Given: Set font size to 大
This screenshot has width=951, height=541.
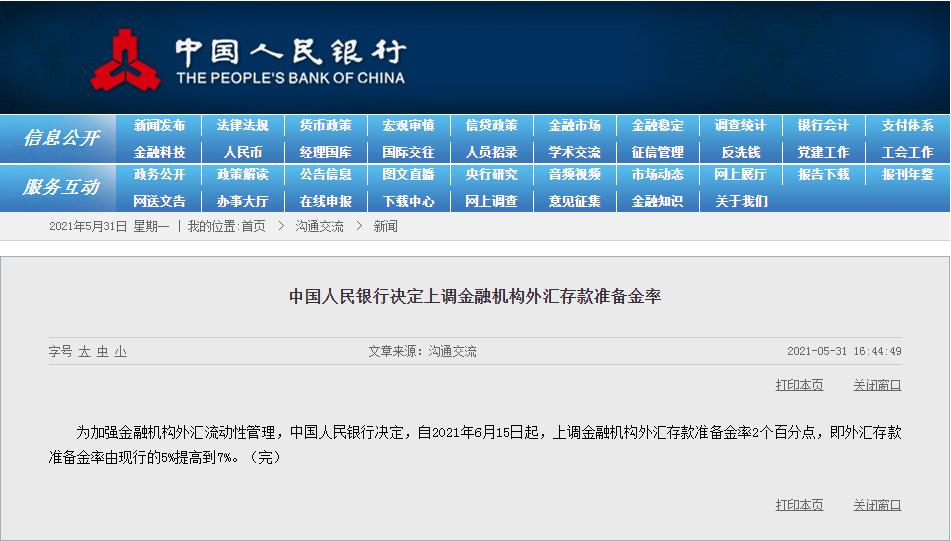Looking at the screenshot, I should click(x=84, y=352).
